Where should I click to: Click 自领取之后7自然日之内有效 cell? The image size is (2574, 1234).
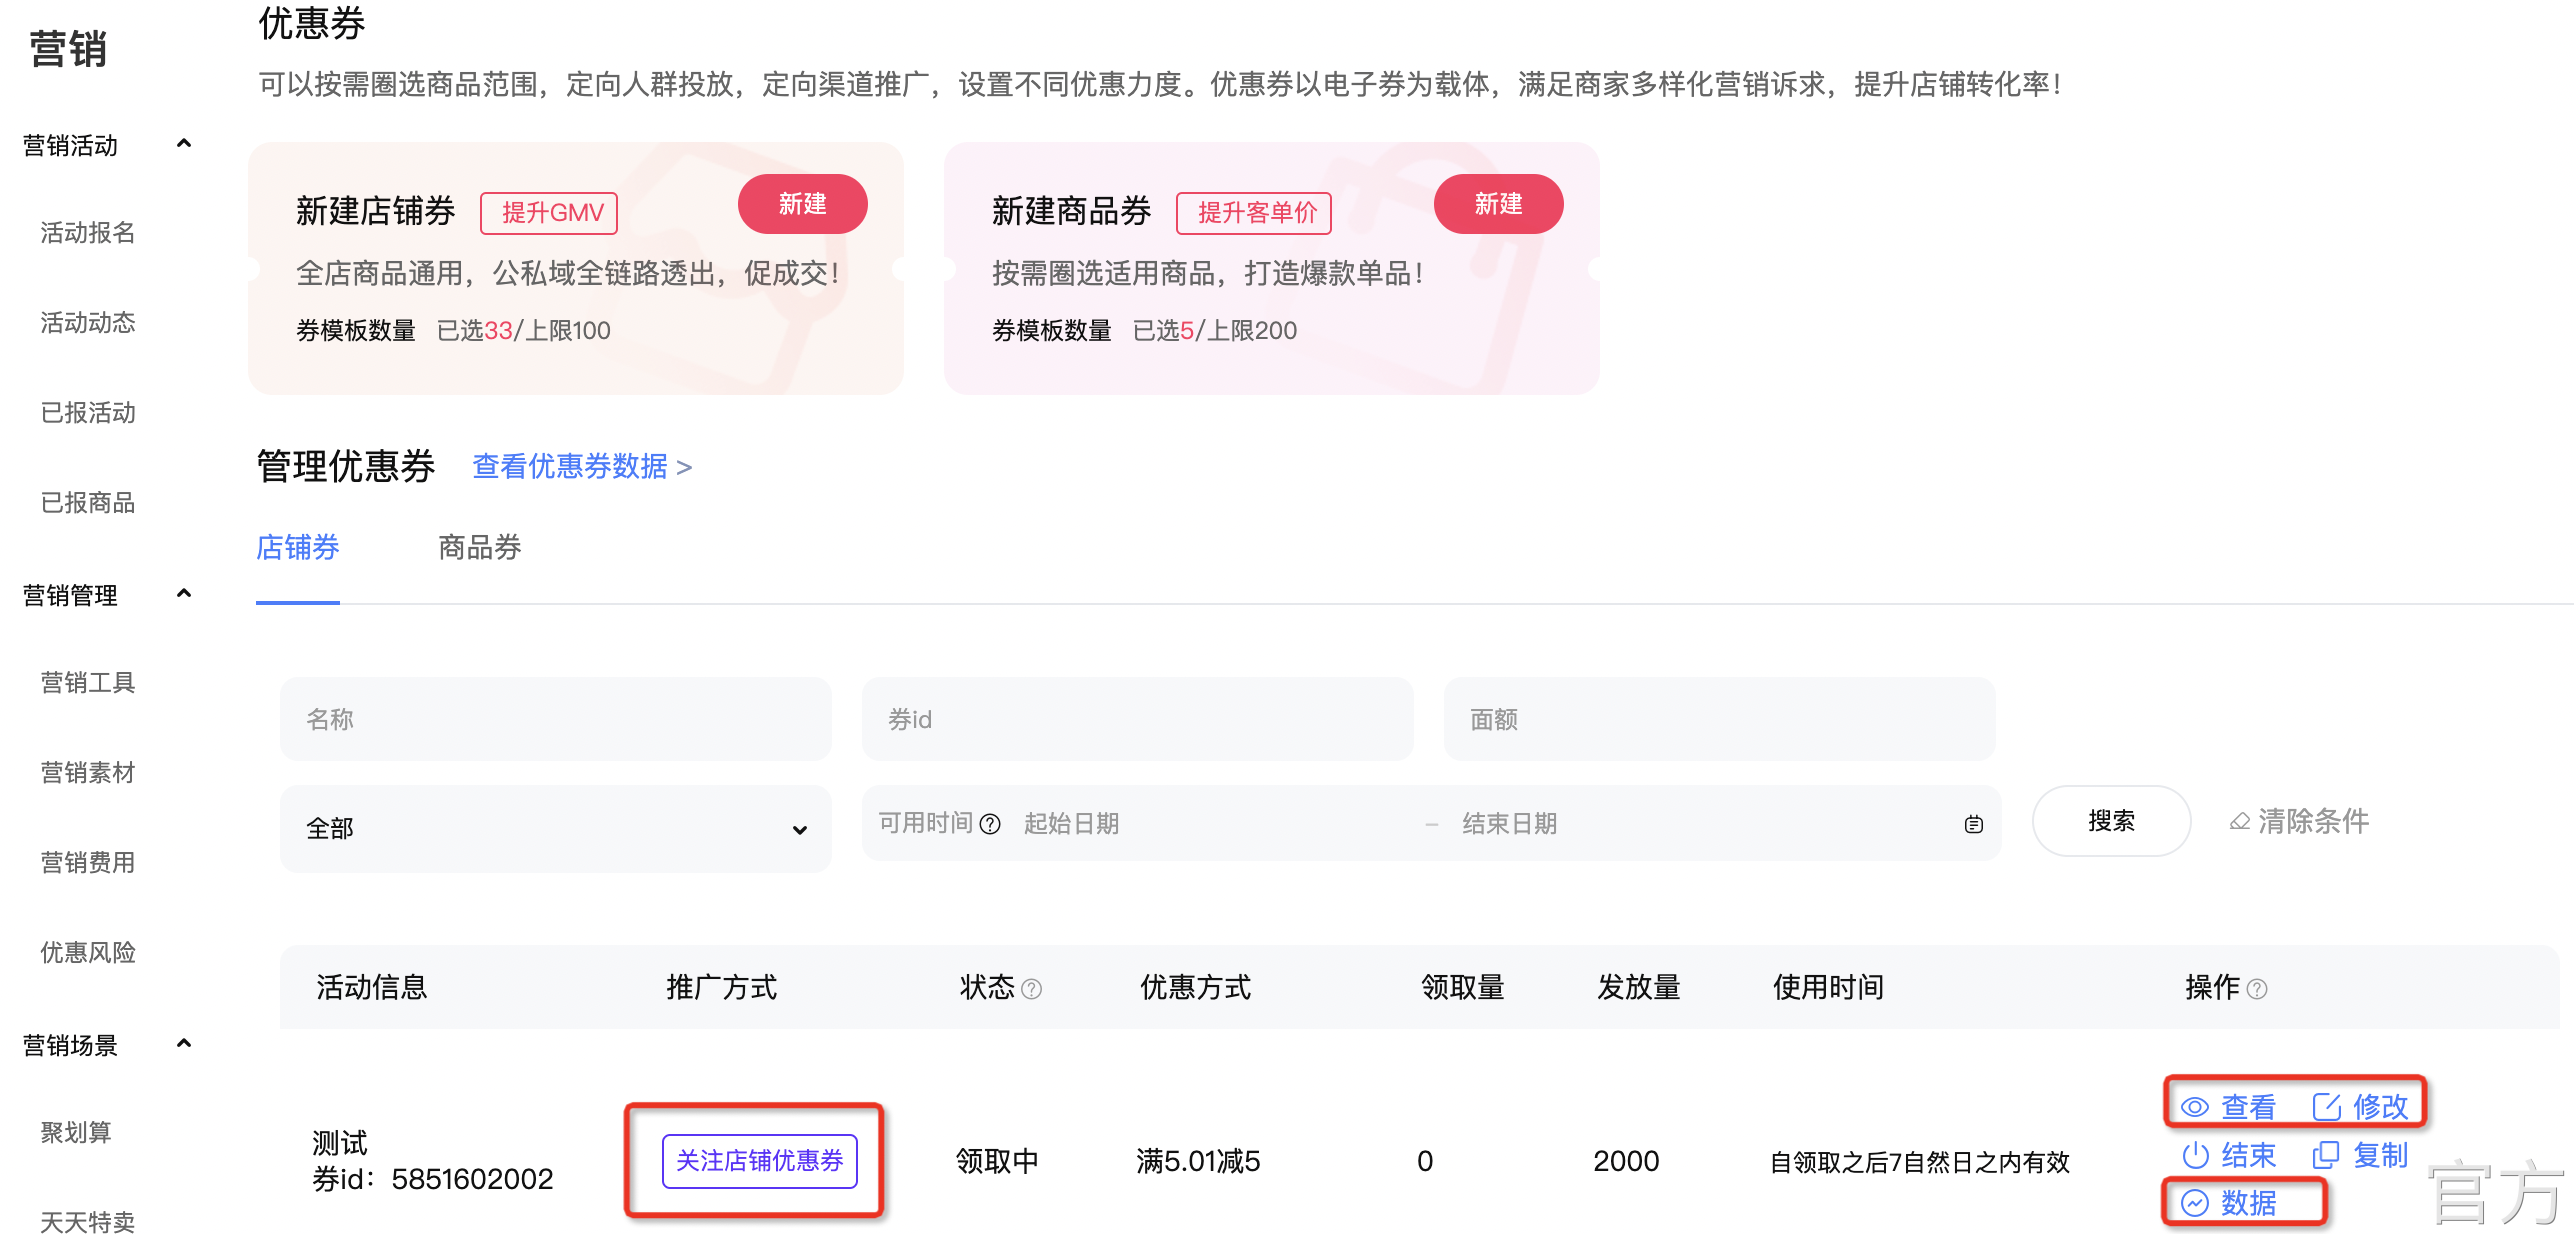[x=1920, y=1162]
